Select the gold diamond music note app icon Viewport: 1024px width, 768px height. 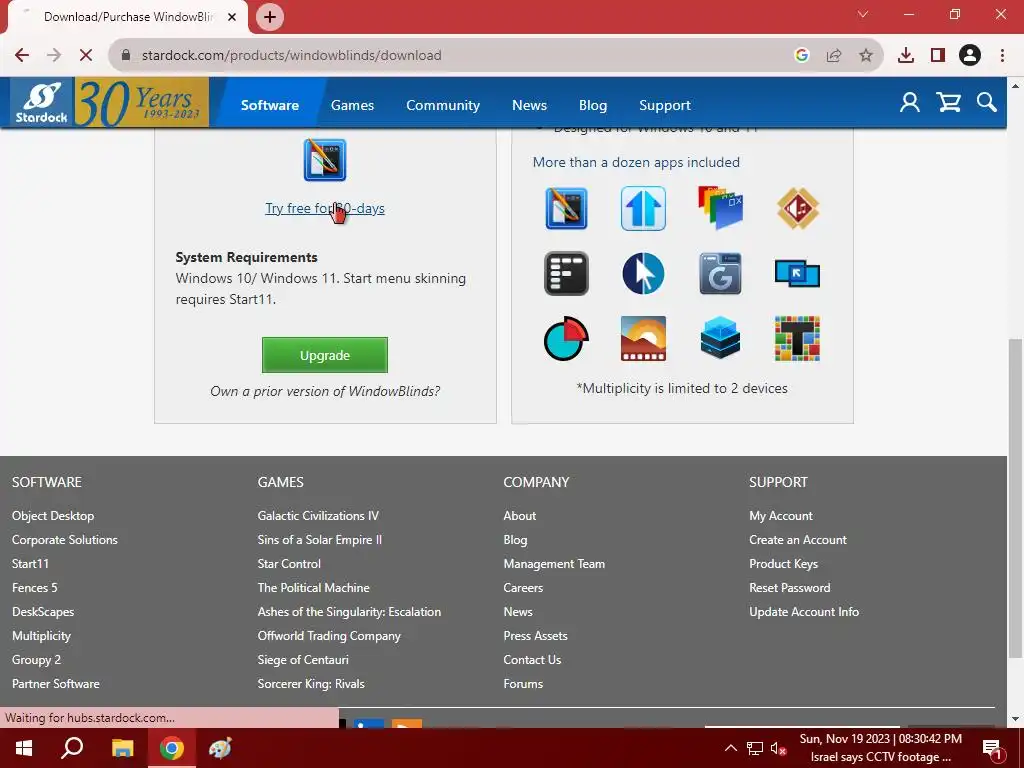tap(797, 208)
